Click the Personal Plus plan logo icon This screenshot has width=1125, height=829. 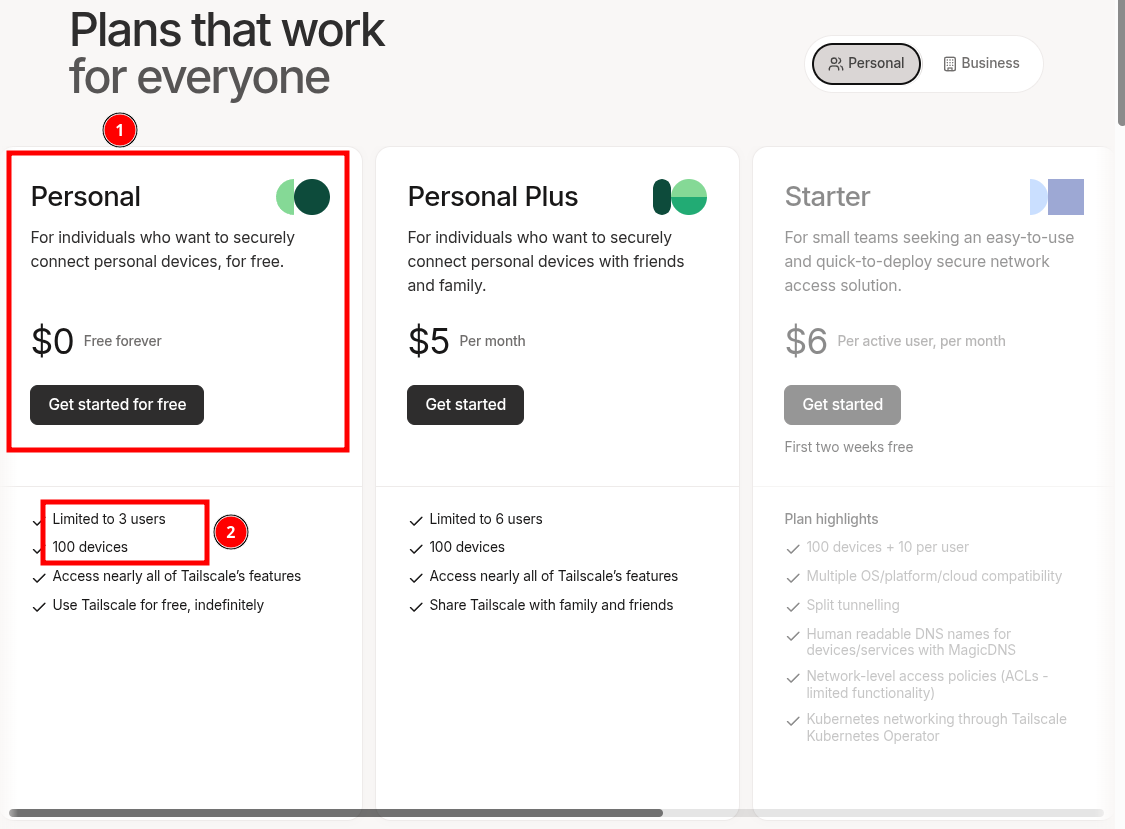[x=680, y=197]
